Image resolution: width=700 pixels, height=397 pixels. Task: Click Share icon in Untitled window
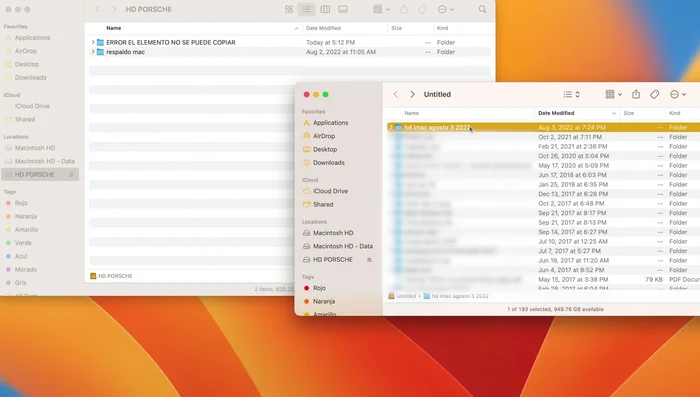[636, 94]
